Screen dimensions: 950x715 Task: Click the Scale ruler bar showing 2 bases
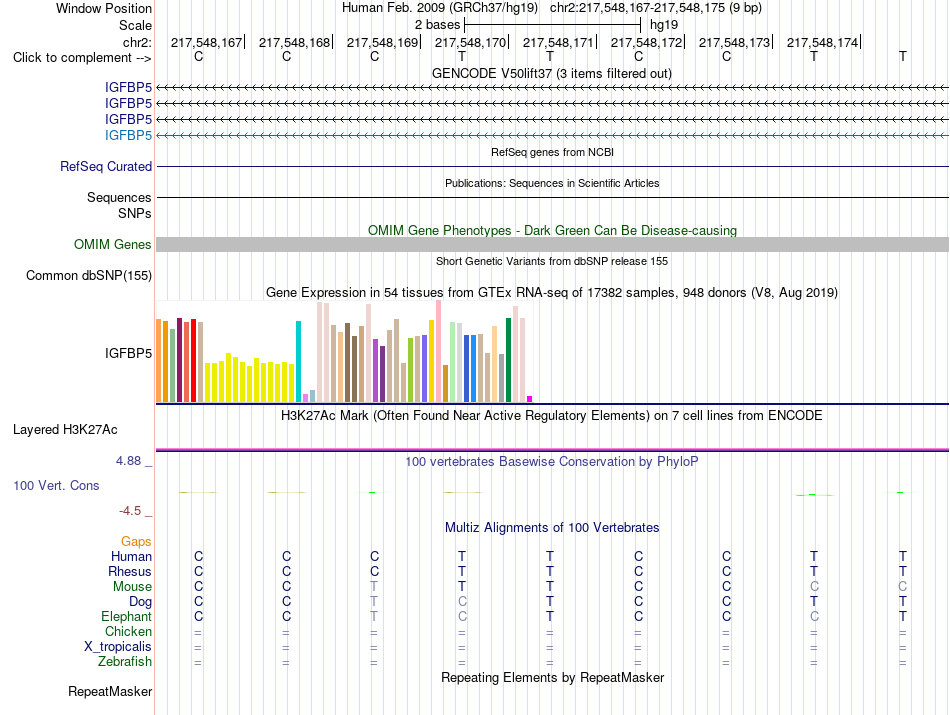tap(552, 25)
